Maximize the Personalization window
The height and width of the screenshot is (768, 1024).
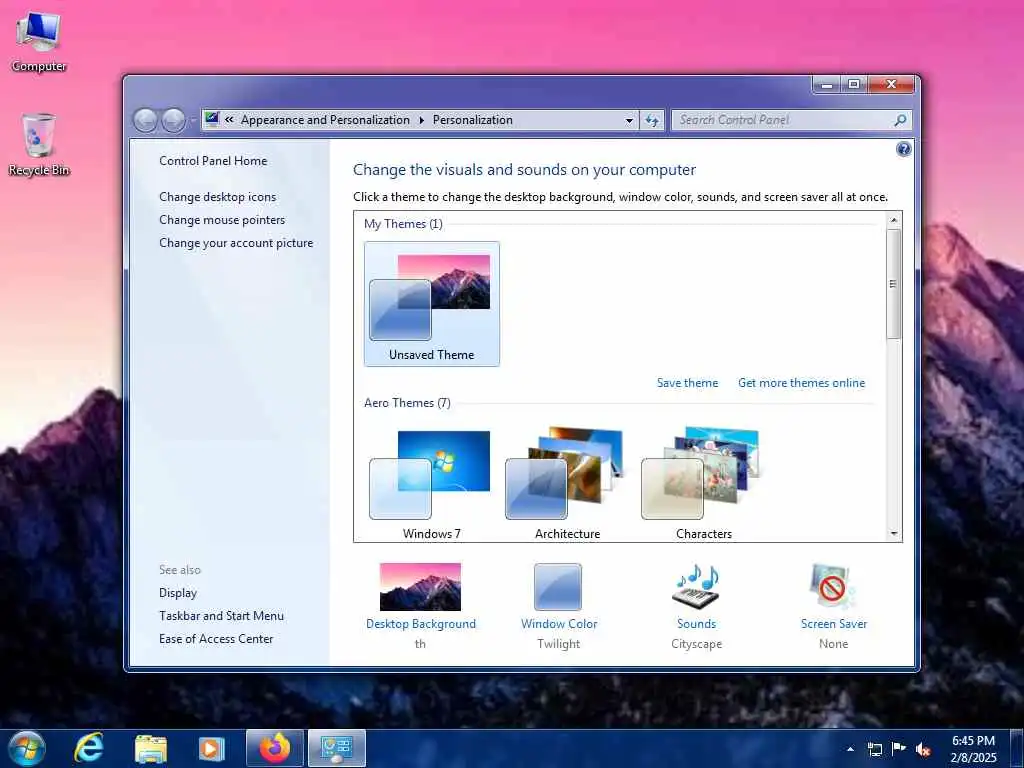point(854,84)
